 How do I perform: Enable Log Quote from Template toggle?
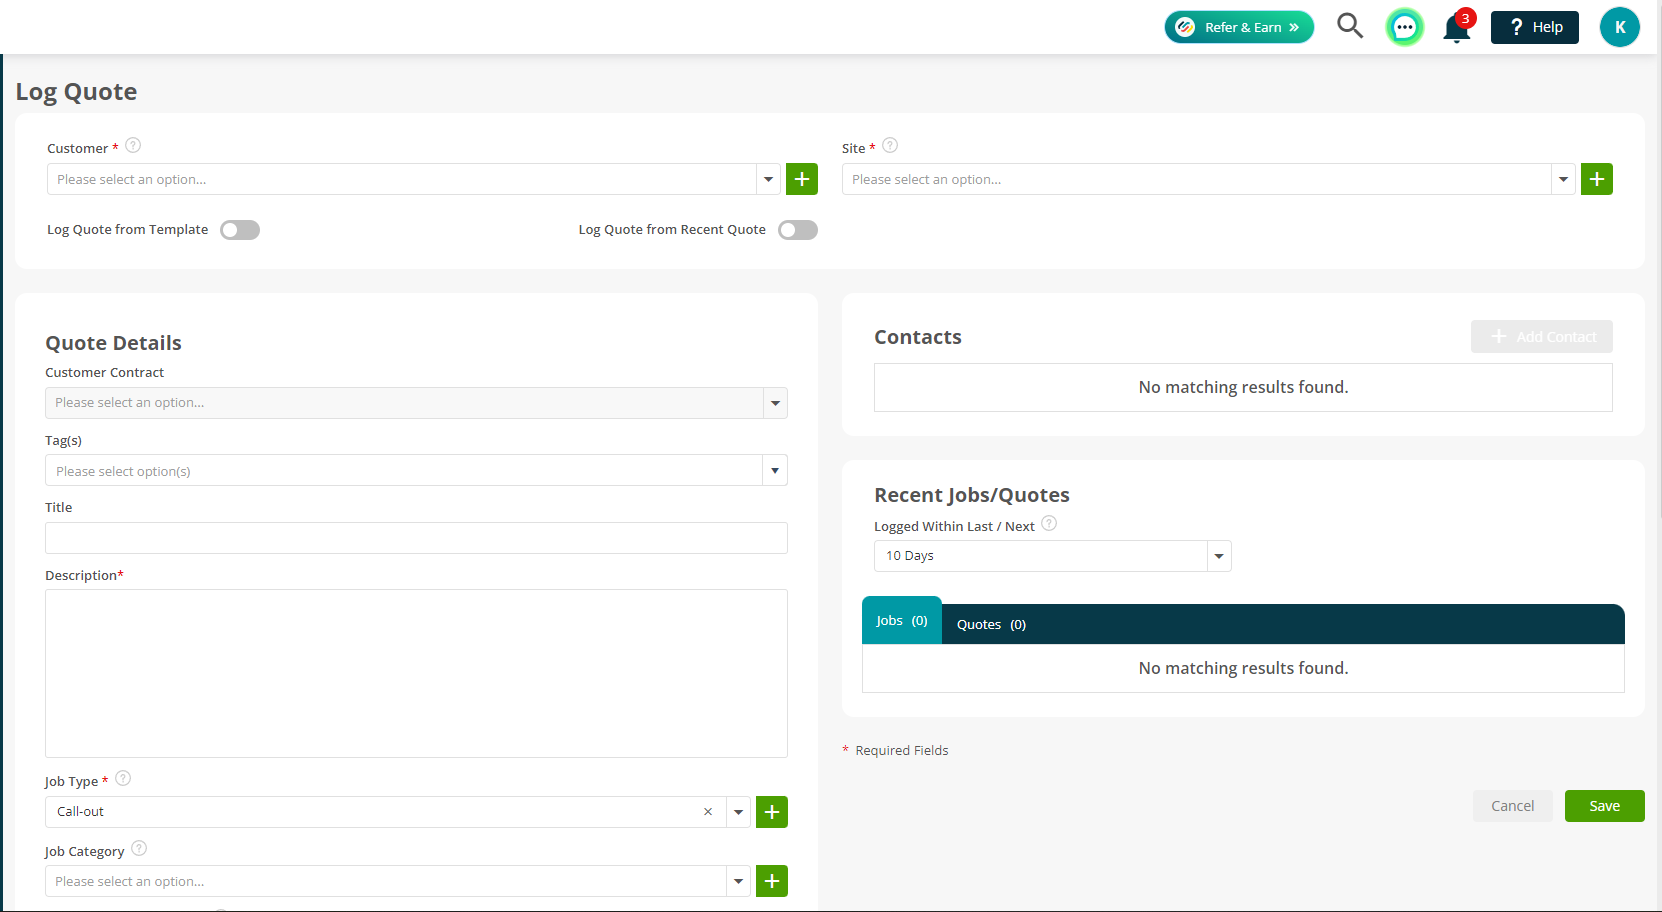click(240, 230)
